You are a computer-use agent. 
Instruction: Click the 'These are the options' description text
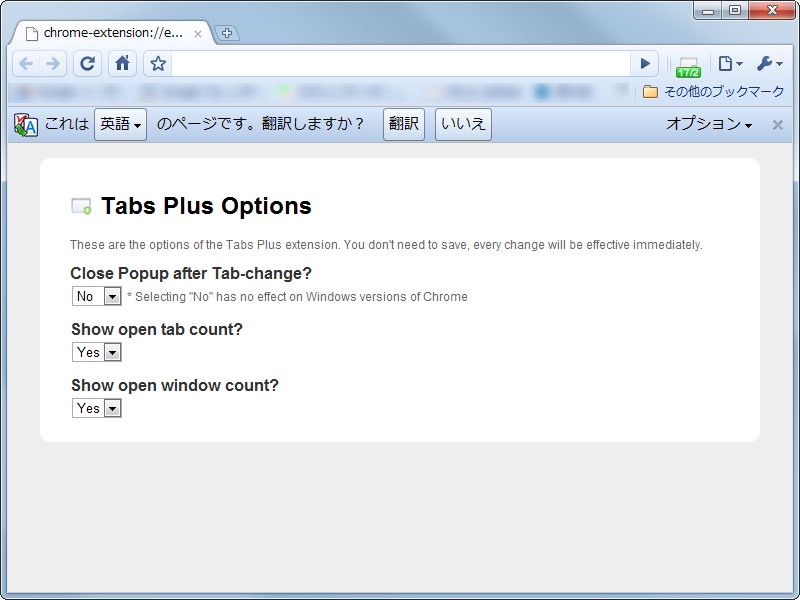pyautogui.click(x=386, y=245)
